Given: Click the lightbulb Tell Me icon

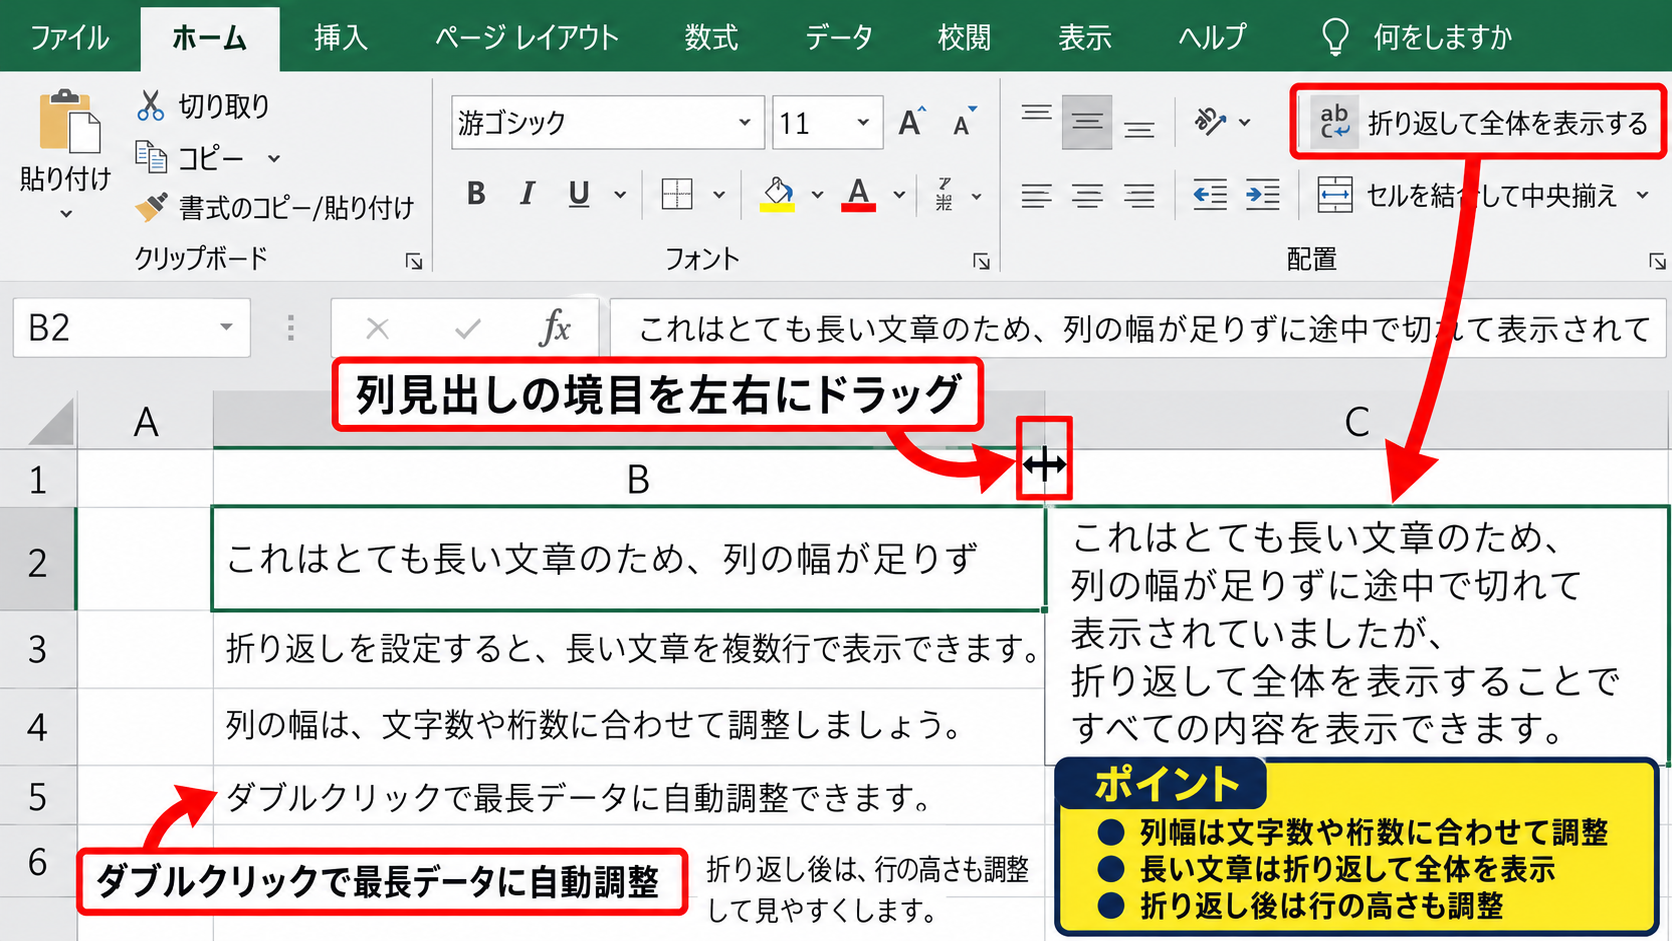Looking at the screenshot, I should point(1335,36).
